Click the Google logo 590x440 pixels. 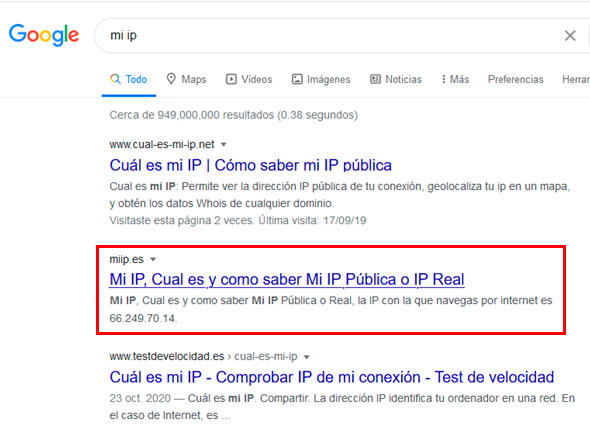tap(44, 35)
